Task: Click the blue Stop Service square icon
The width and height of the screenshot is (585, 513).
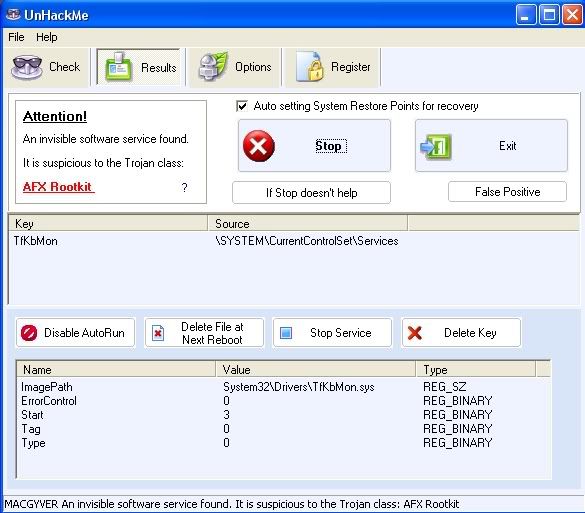Action: click(x=286, y=333)
